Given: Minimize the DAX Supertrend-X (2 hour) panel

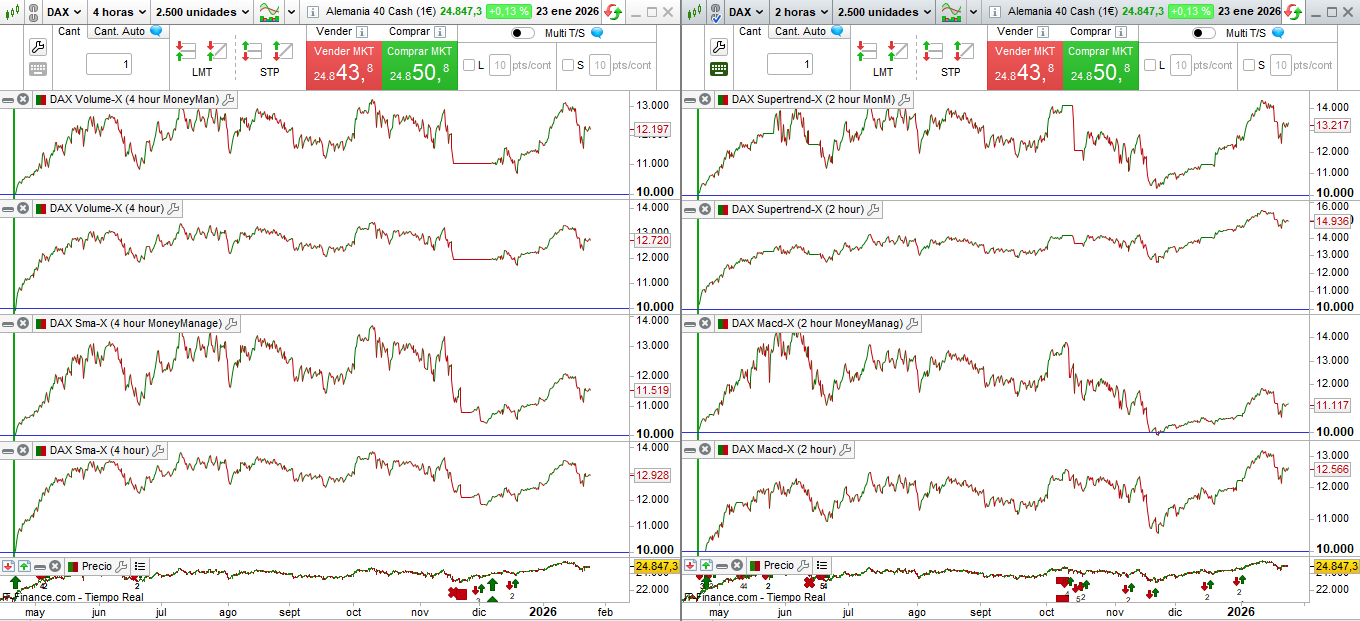Looking at the screenshot, I should [x=689, y=209].
